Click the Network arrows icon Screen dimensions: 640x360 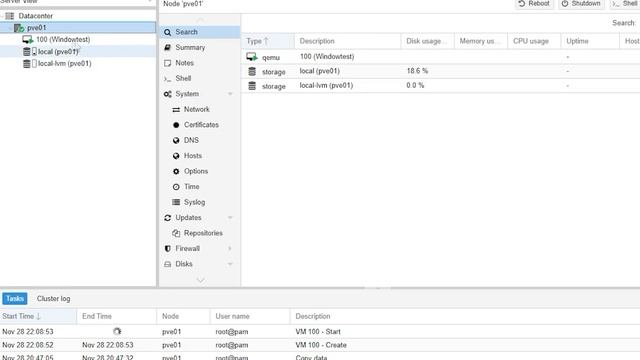[176, 109]
